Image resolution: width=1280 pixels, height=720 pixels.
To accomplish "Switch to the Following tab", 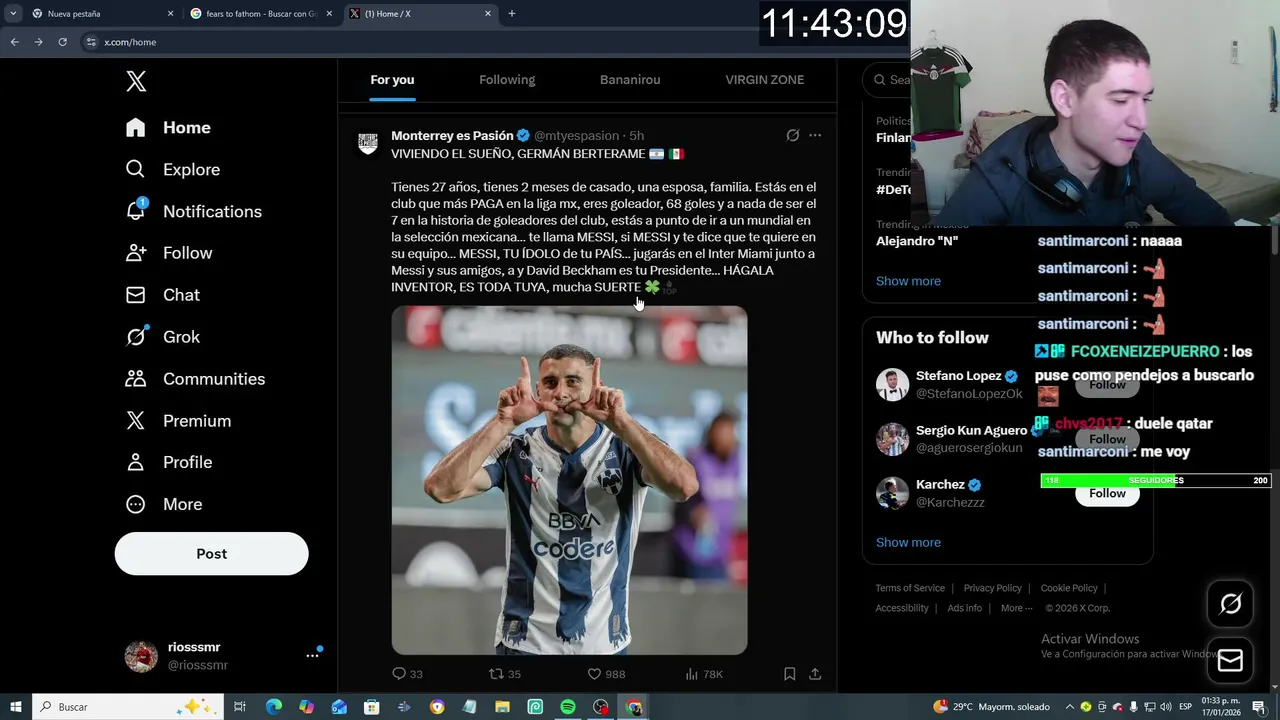I will pyautogui.click(x=507, y=80).
